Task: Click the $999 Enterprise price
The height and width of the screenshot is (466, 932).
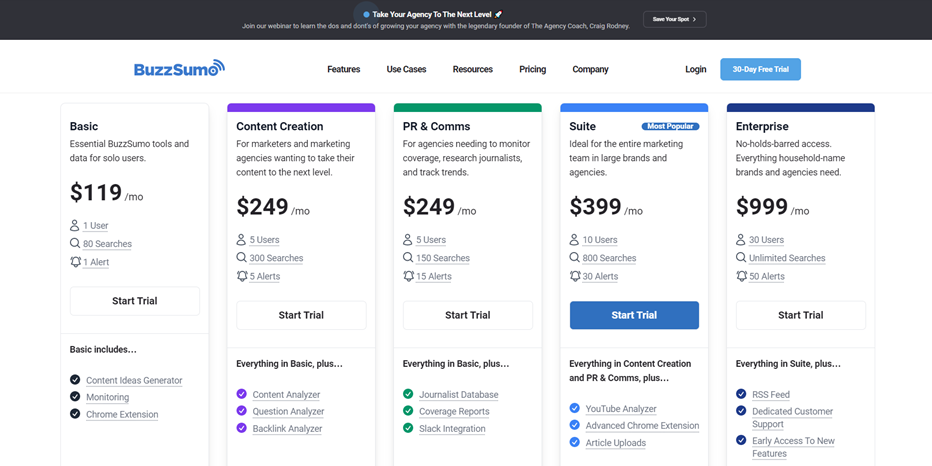Action: point(762,206)
